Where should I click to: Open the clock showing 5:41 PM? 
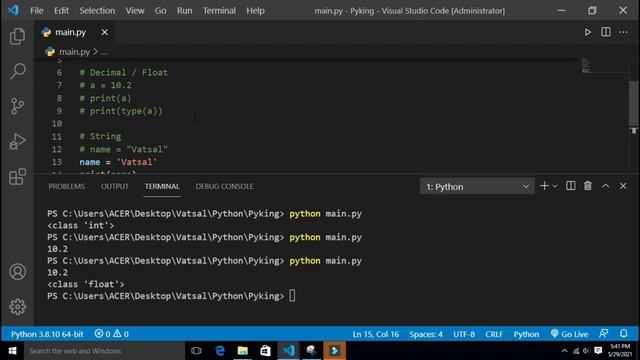click(620, 351)
